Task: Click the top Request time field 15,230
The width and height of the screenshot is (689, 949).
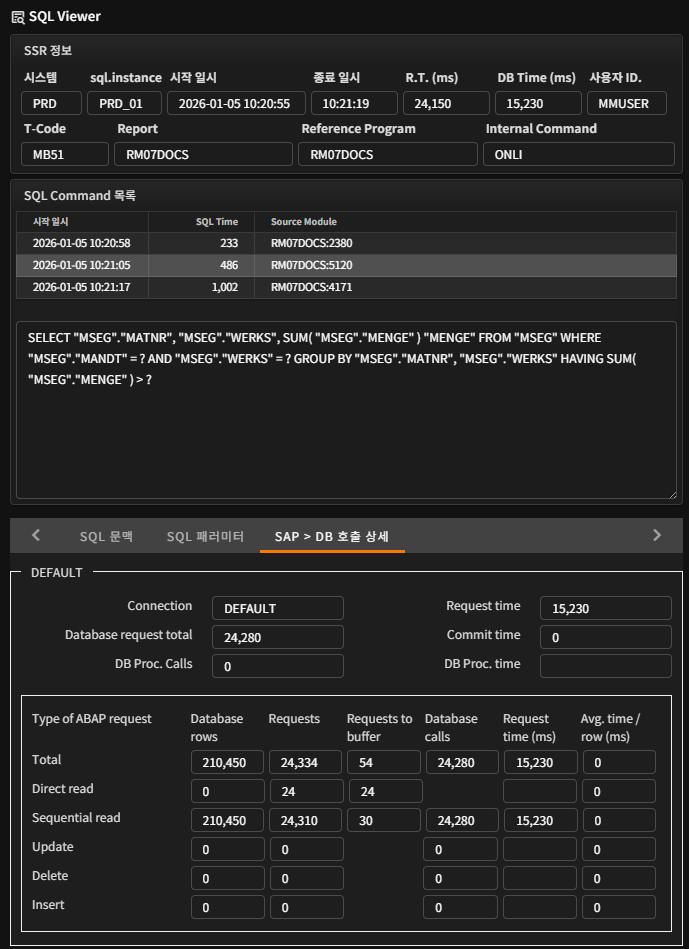Action: (x=606, y=608)
